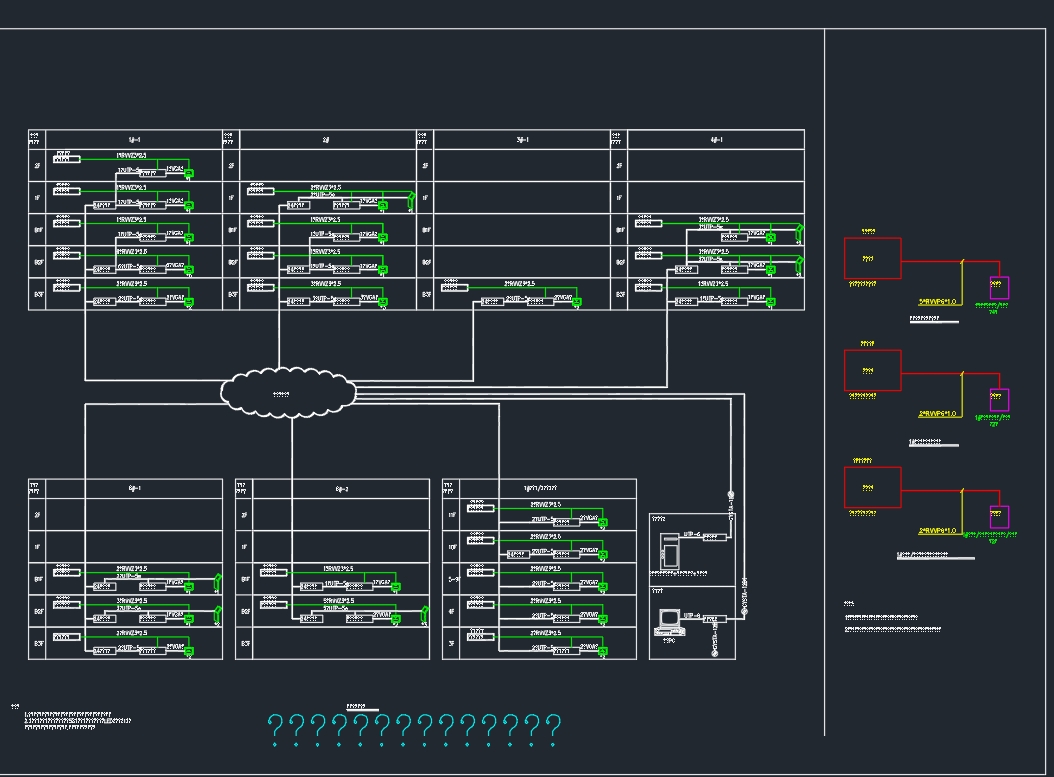Select green monitor symbol in 1#-1 2F row
This screenshot has height=777, width=1054.
coord(190,174)
